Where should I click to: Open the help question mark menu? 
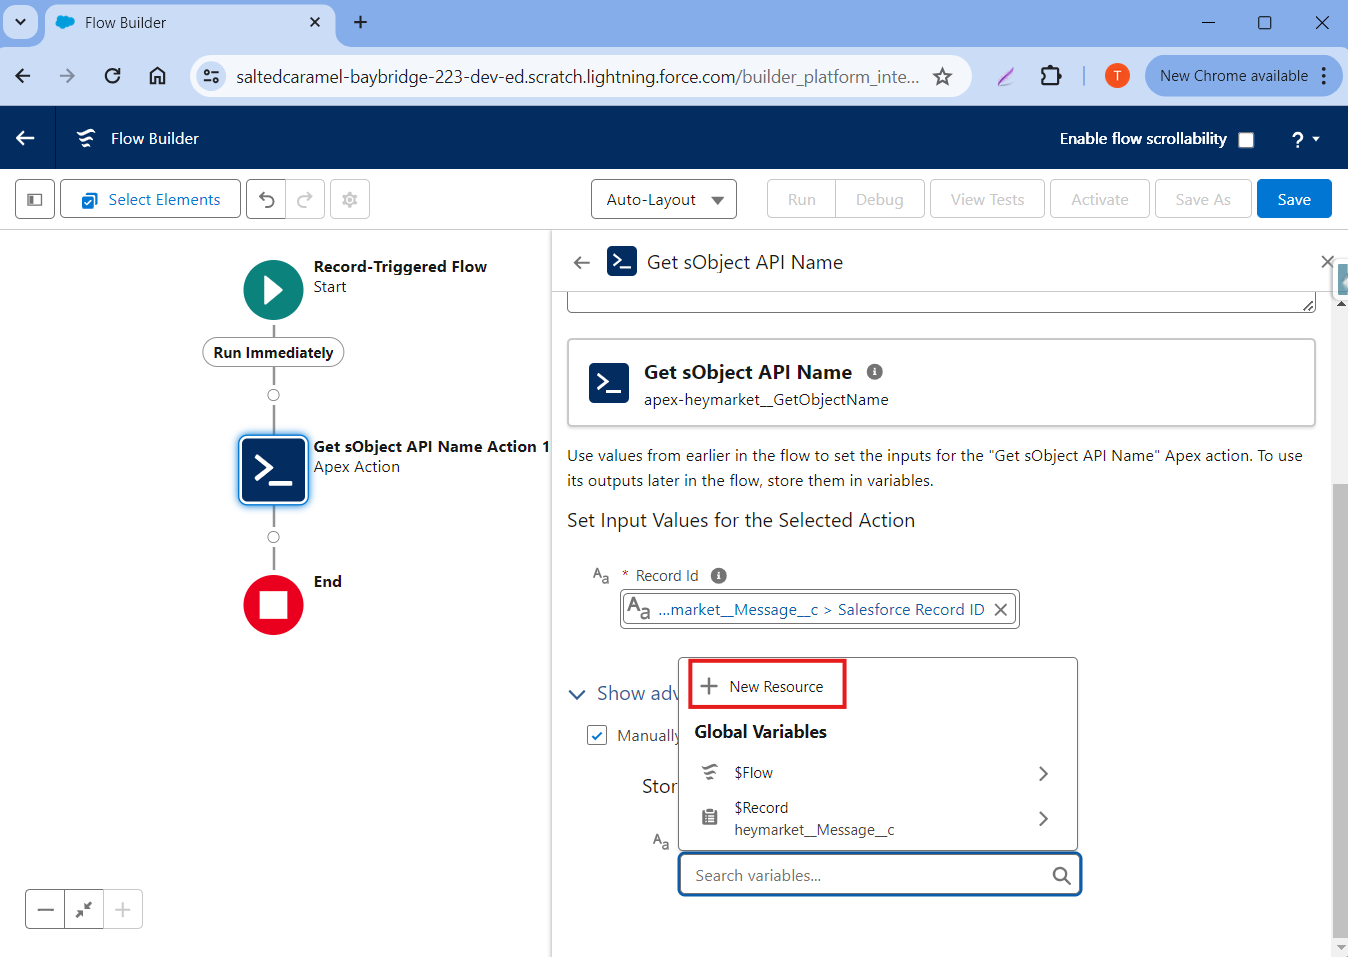click(x=1305, y=139)
